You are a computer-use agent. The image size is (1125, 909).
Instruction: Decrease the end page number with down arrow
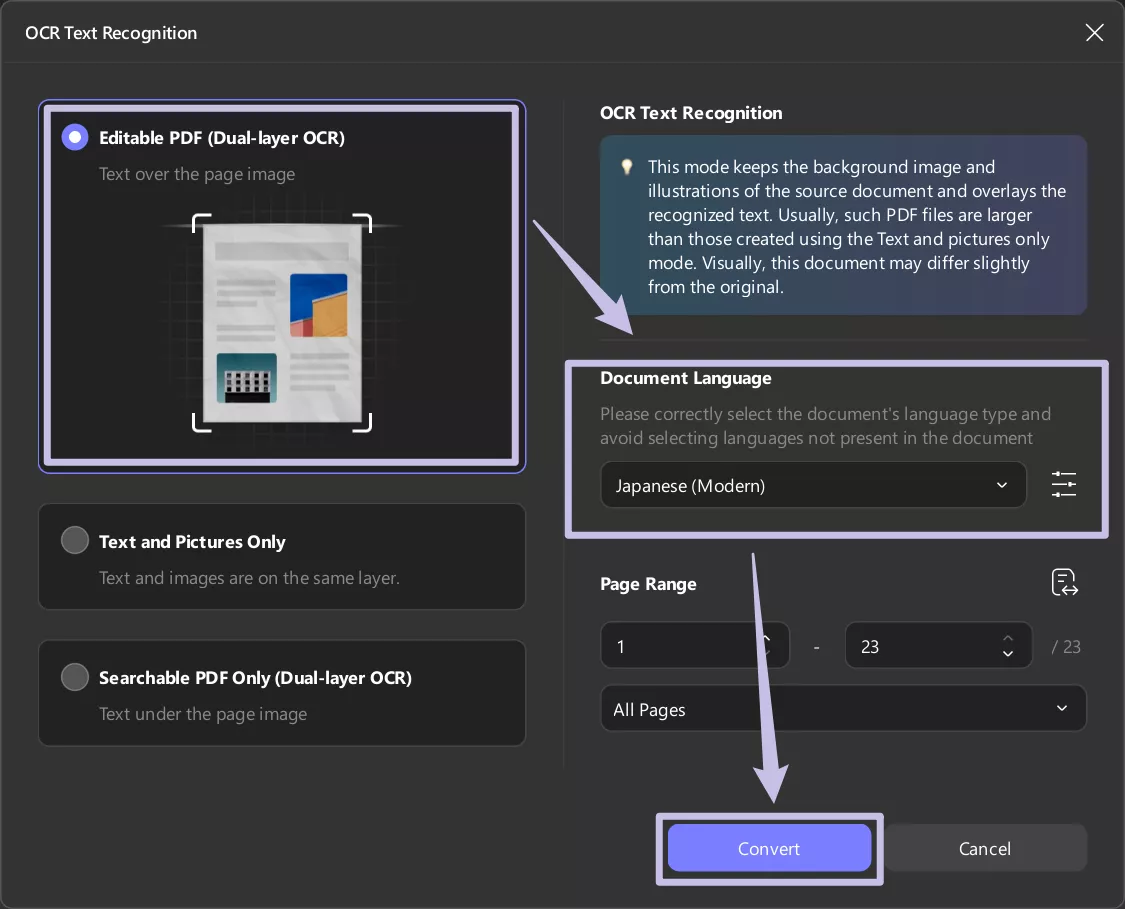click(1008, 654)
